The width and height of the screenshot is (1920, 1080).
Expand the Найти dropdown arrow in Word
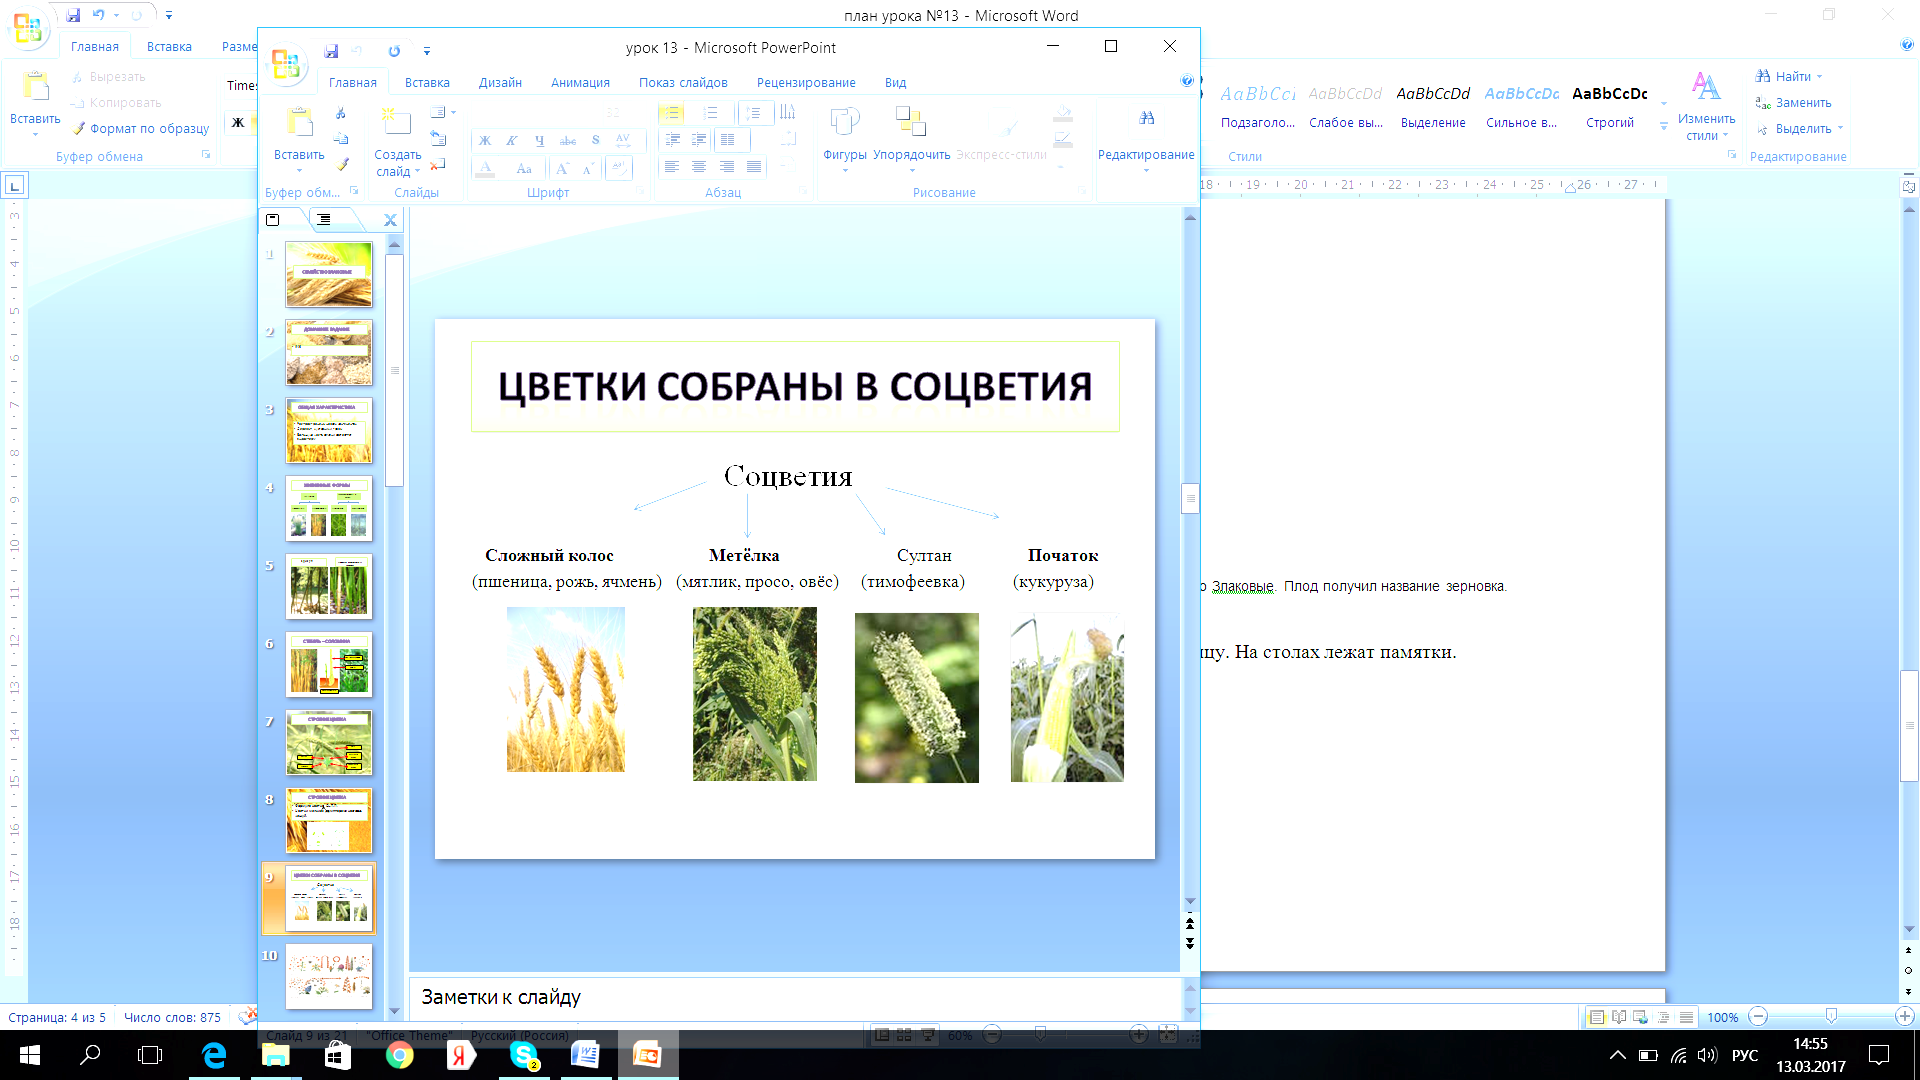1819,77
